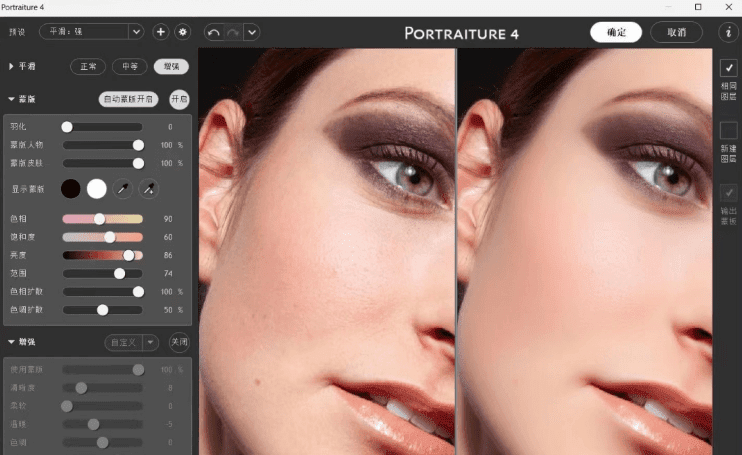
Task: Expand the 平滑 (smoothing) section
Action: coord(11,67)
